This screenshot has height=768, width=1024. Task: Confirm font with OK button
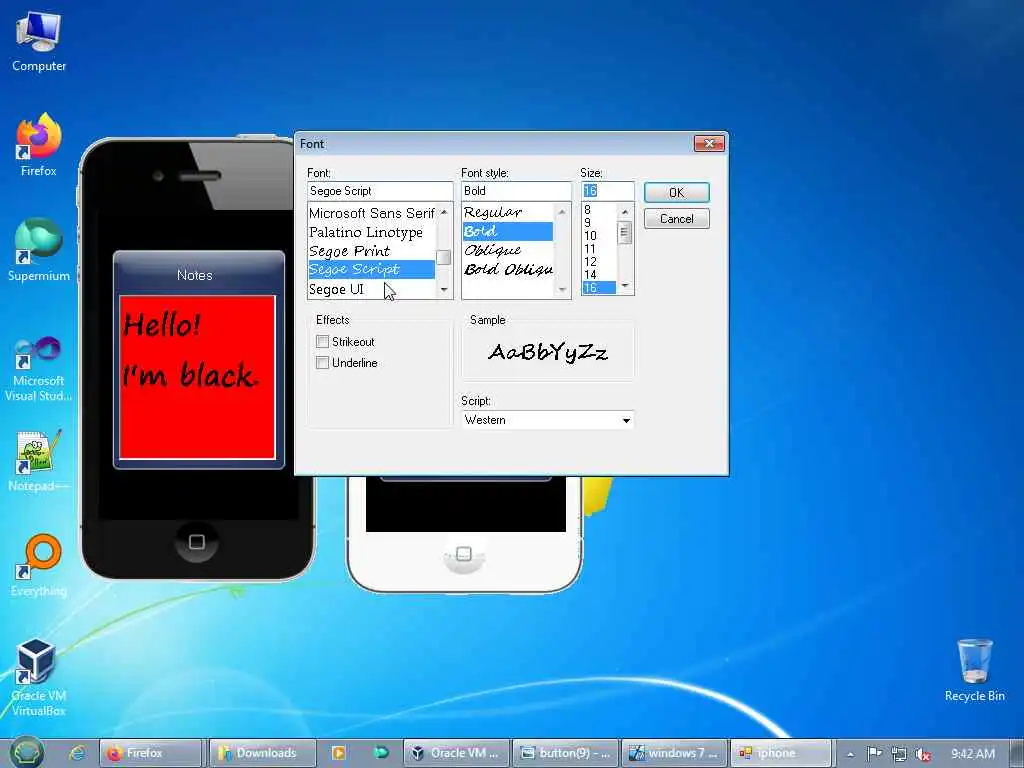point(677,193)
